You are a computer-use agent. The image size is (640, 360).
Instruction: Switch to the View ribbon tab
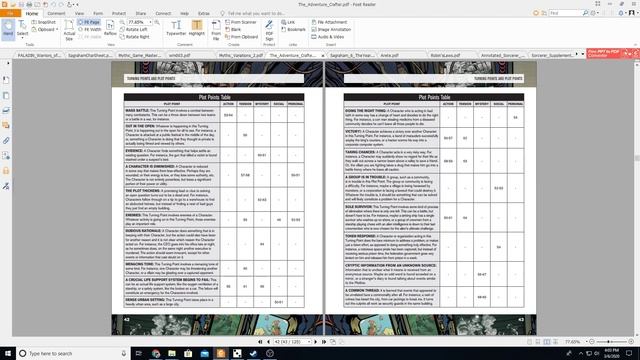79,13
